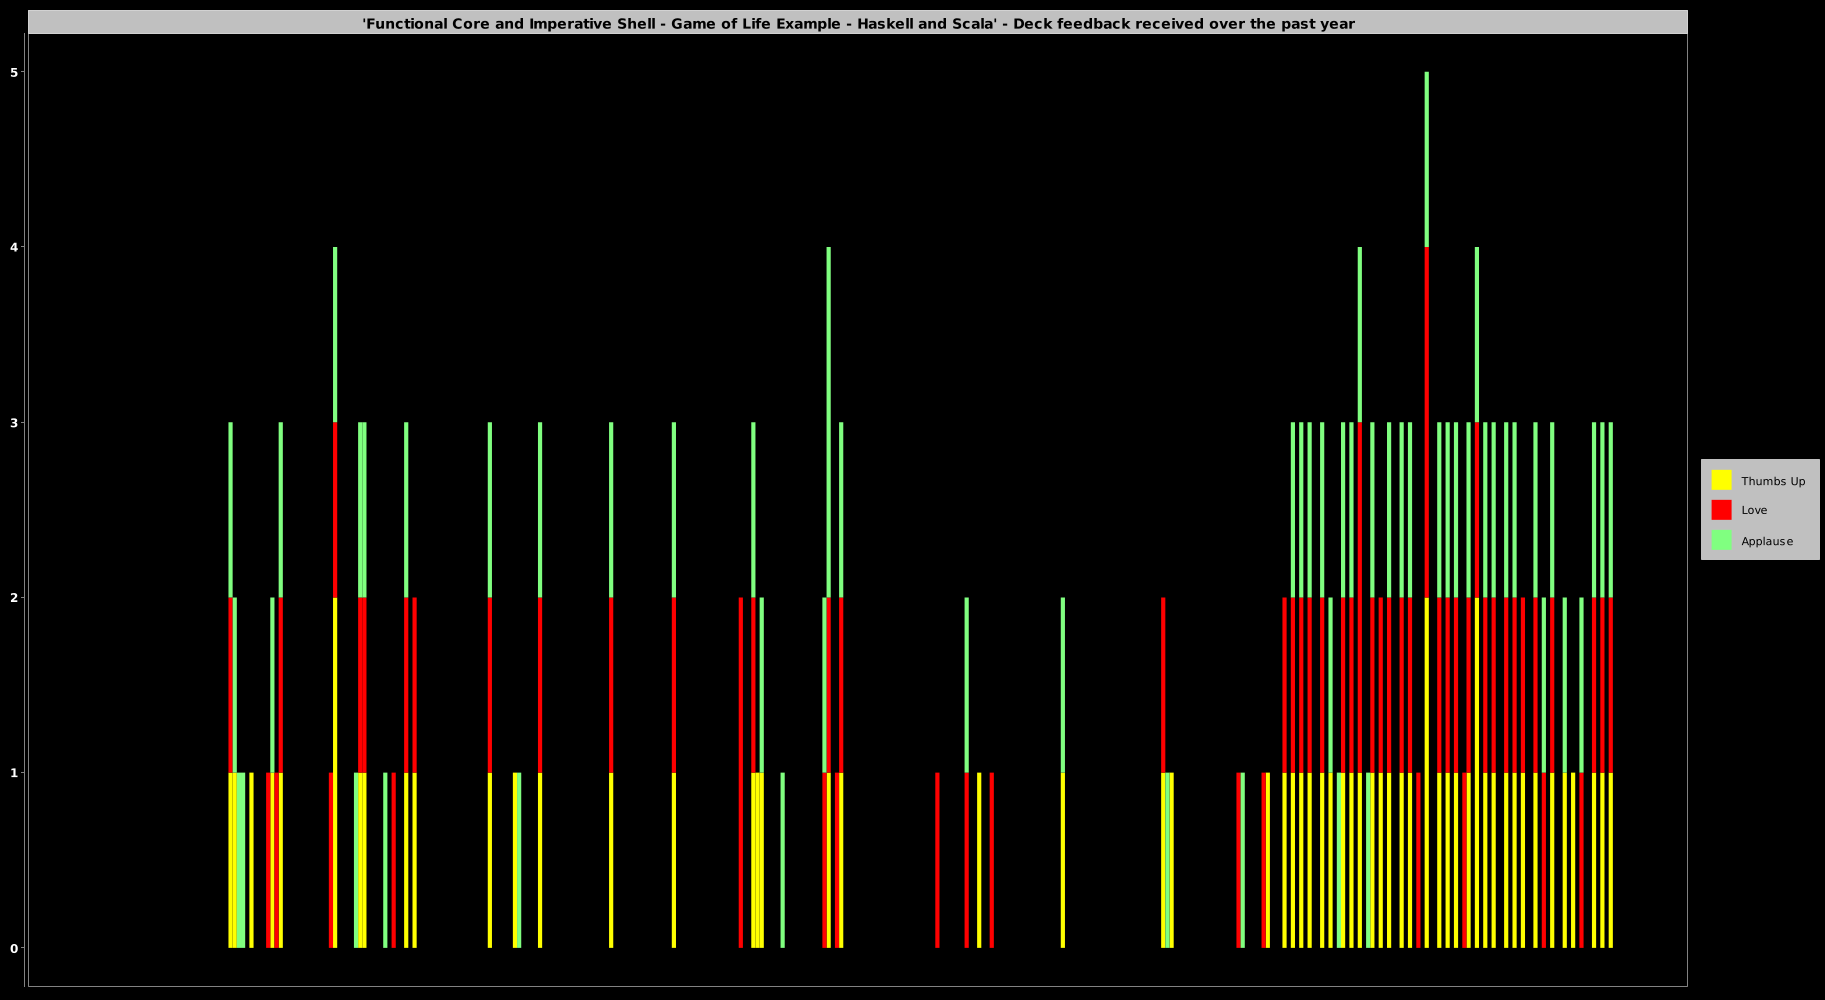The image size is (1825, 1000).
Task: Click the y-axis label 0
Action: [x=15, y=948]
